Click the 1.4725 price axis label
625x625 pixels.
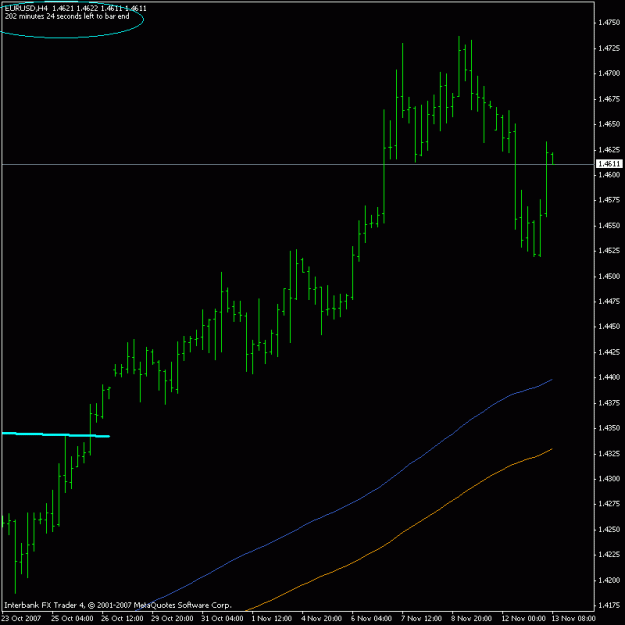(609, 48)
